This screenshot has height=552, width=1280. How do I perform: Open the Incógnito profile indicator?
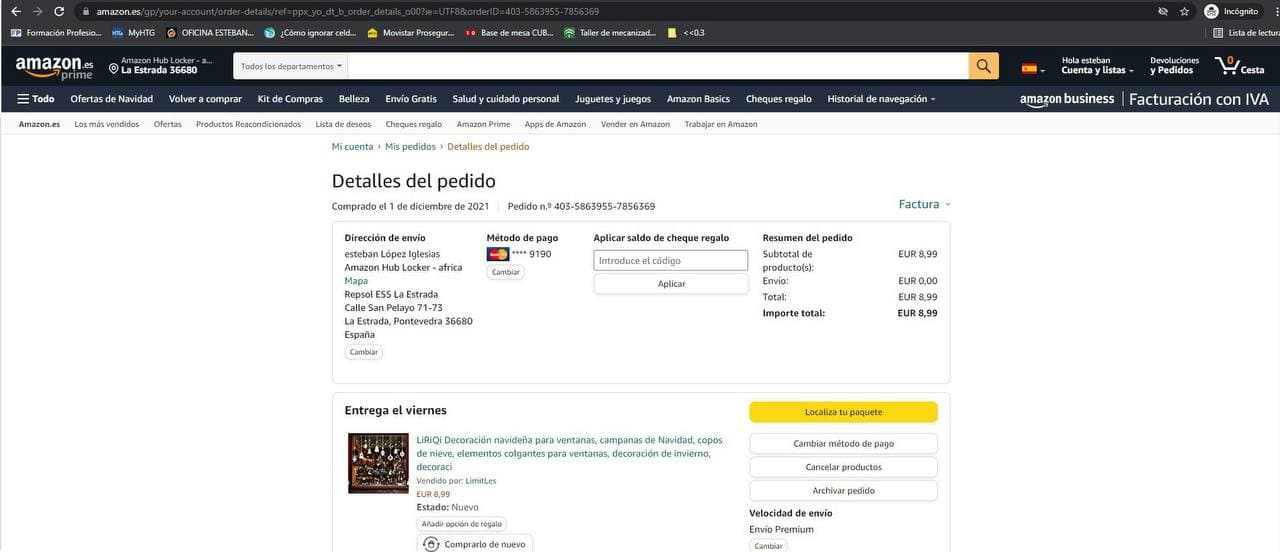[x=1231, y=11]
